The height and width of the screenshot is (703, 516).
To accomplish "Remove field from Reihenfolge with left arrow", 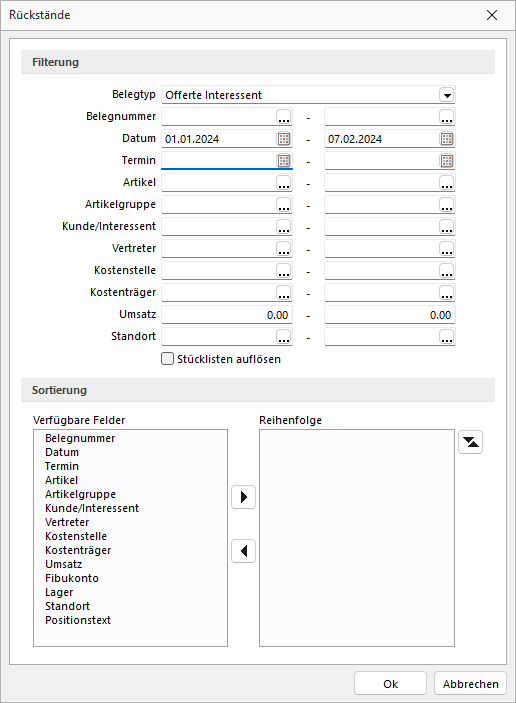I will click(x=243, y=551).
